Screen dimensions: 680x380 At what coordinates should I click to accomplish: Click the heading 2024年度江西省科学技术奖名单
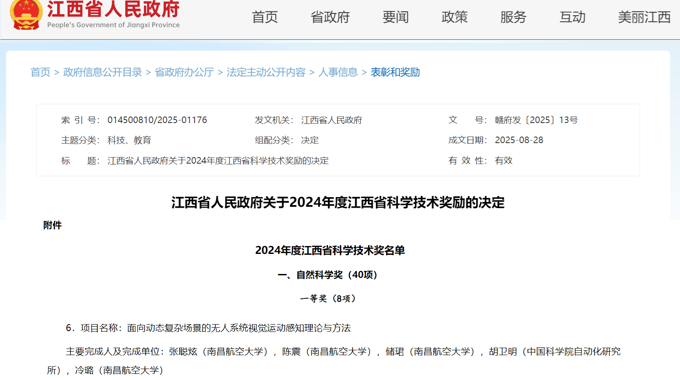(330, 250)
